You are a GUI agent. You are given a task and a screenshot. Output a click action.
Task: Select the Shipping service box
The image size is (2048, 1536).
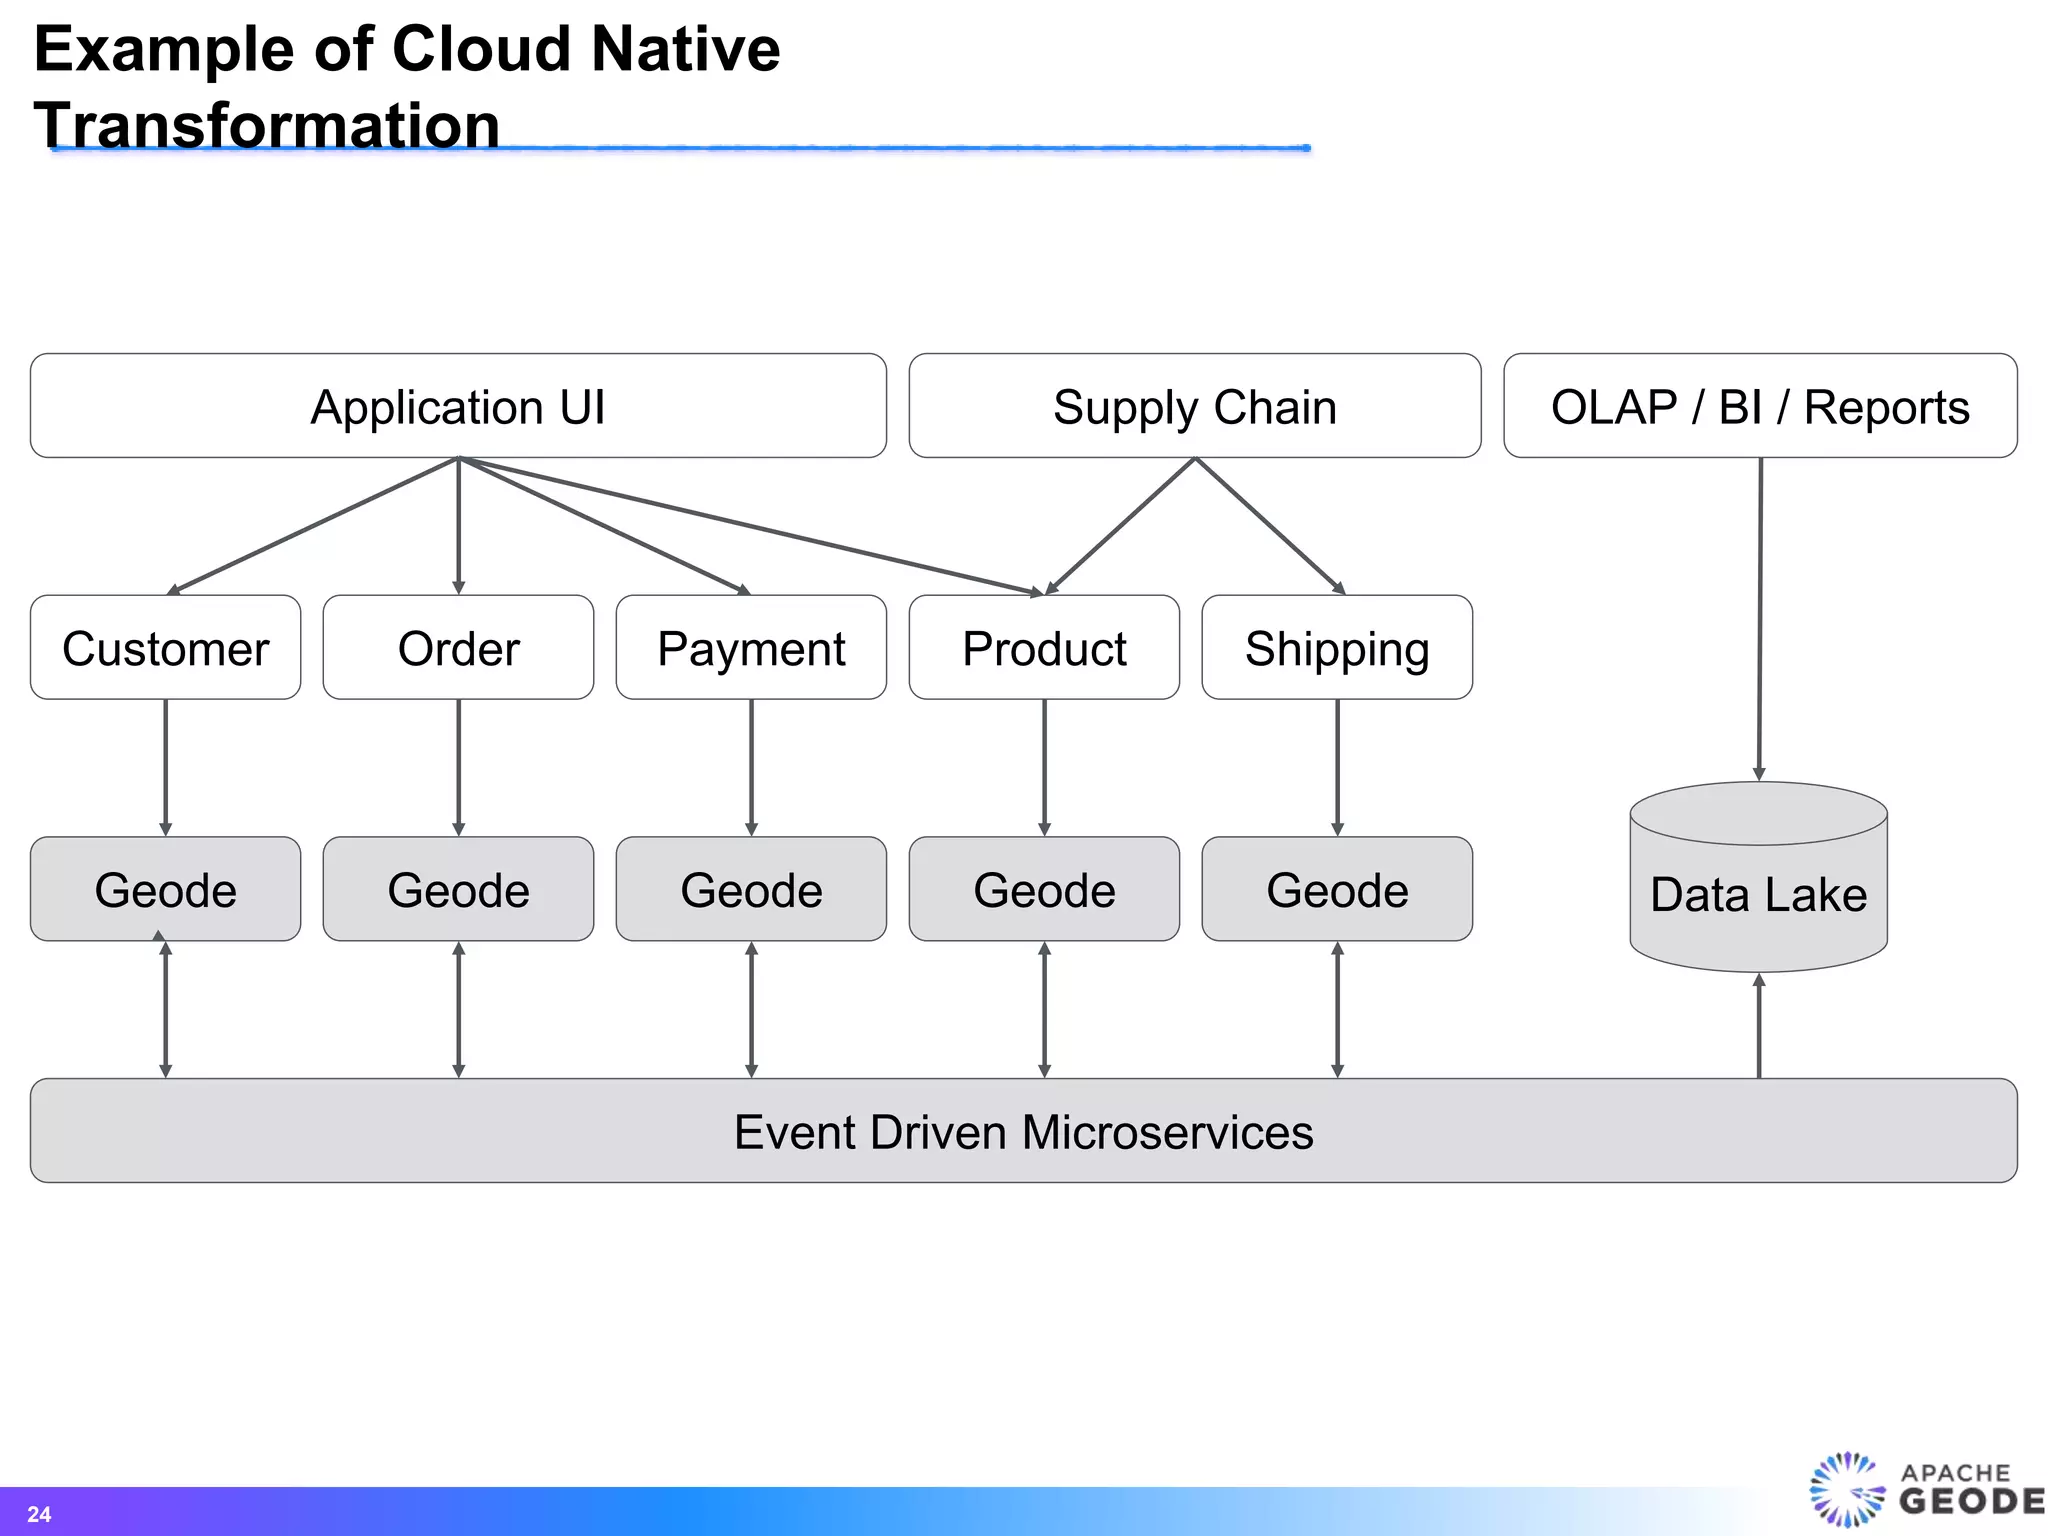click(x=1336, y=648)
